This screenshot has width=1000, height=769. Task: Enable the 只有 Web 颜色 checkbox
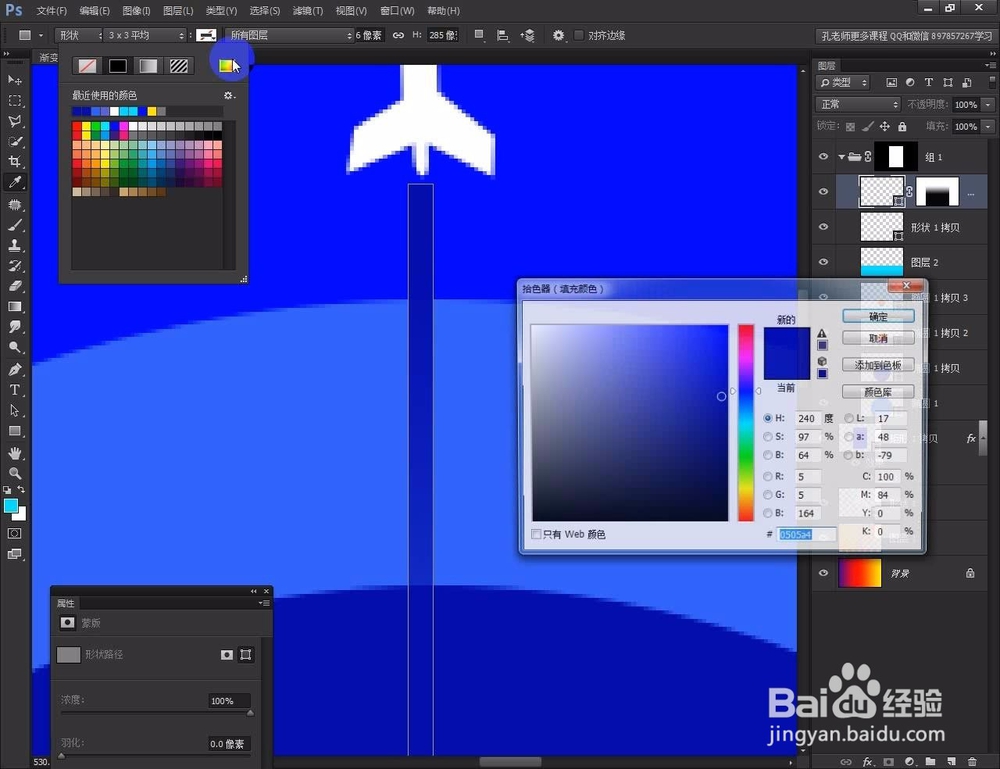pos(536,534)
